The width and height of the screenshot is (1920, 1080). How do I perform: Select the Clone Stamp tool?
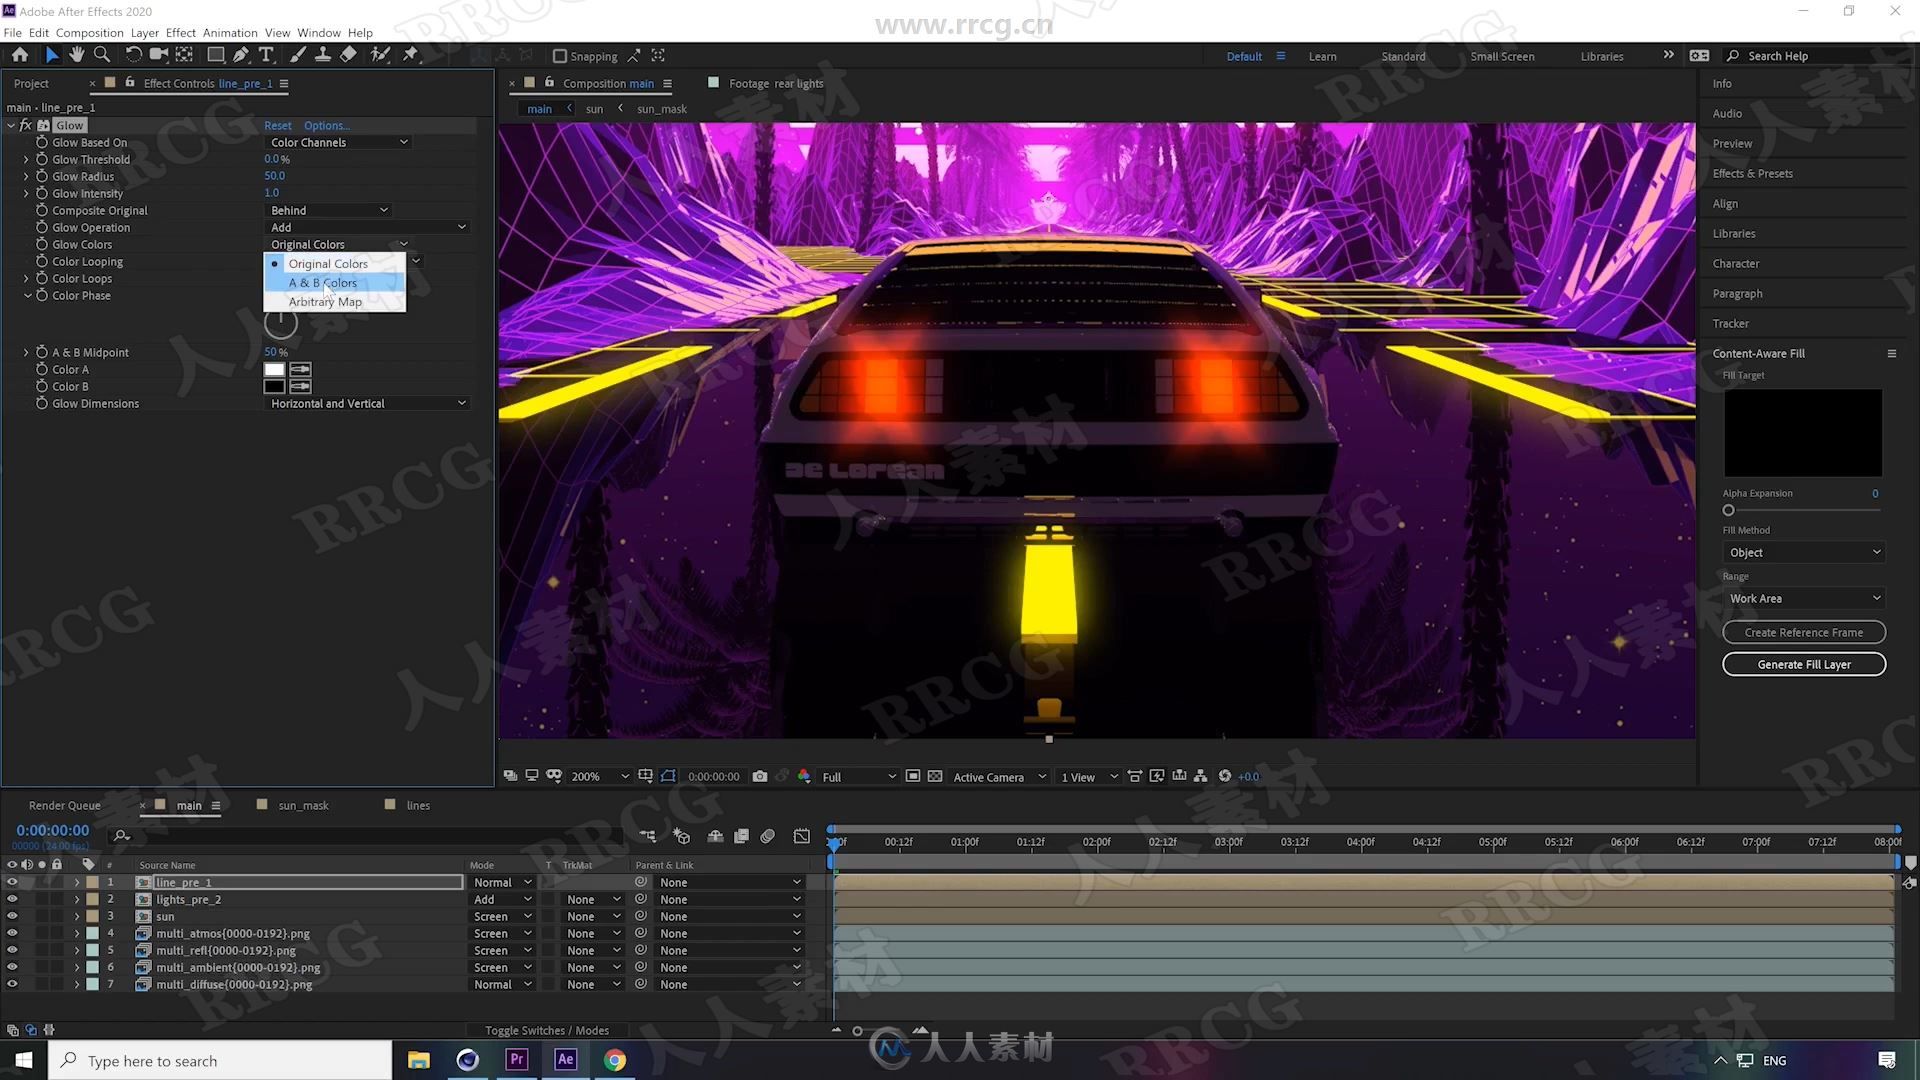(322, 55)
